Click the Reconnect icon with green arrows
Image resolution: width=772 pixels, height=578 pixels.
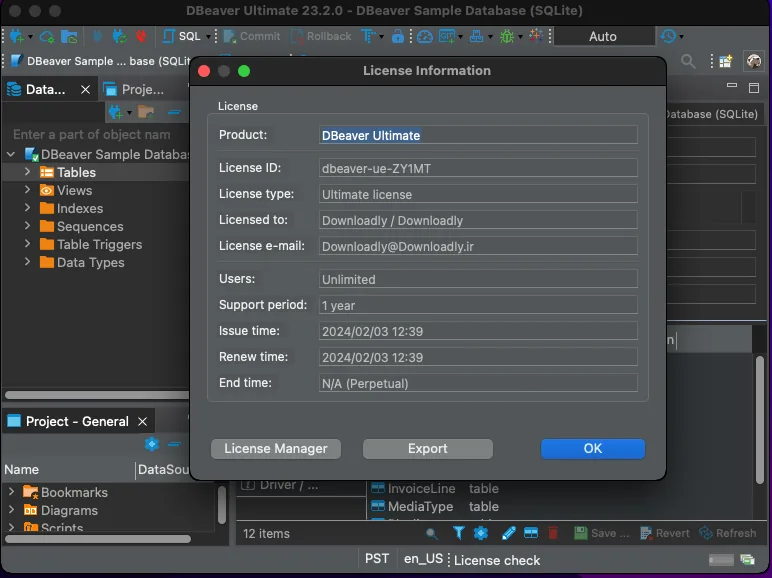tap(120, 36)
